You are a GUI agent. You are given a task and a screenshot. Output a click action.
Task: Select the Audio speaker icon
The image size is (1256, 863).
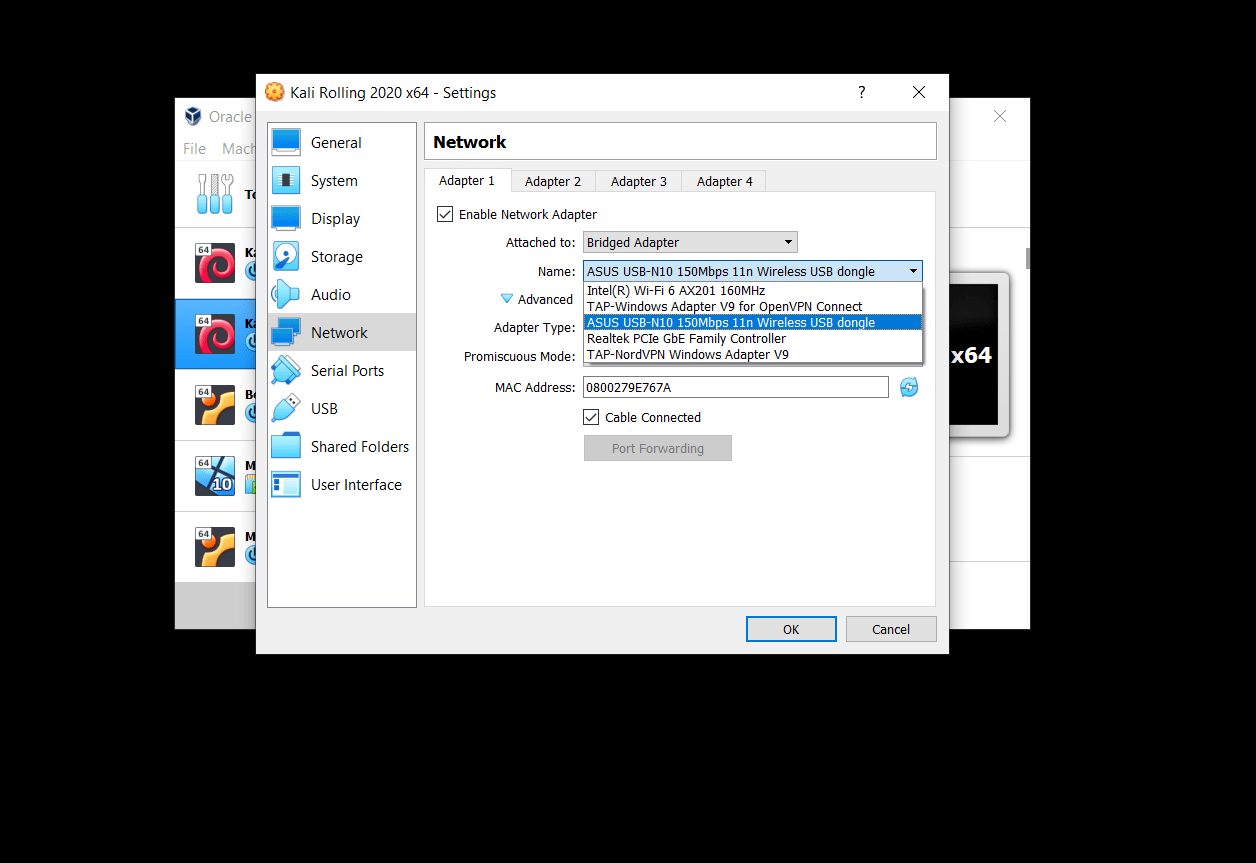tap(286, 295)
